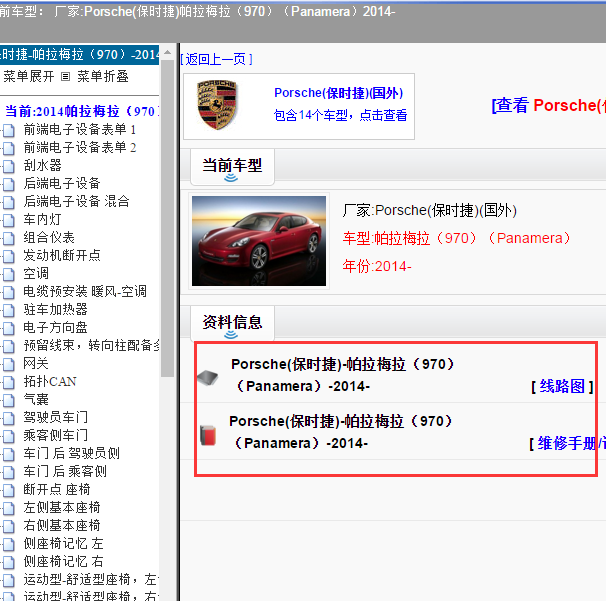
Task: Click document icon next to 空调
Action: (9, 274)
